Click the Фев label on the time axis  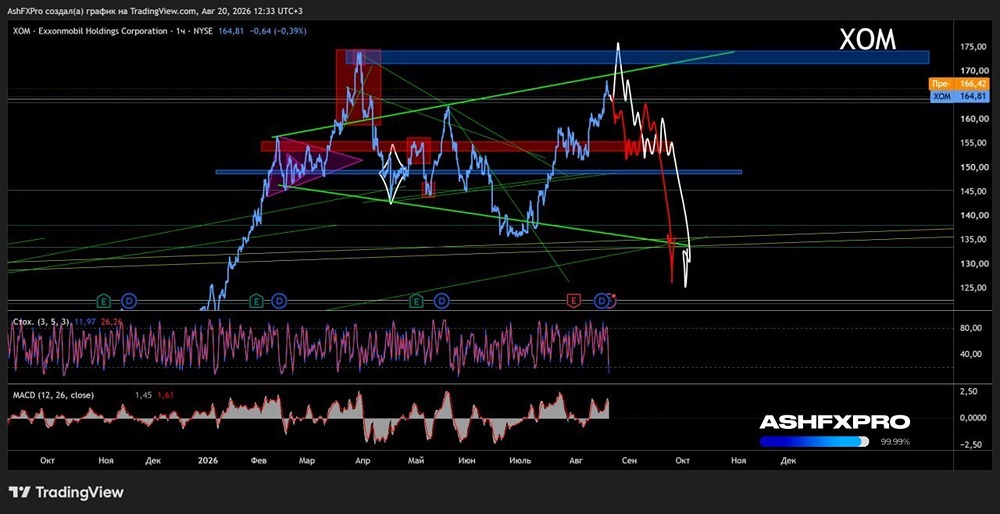coord(258,459)
